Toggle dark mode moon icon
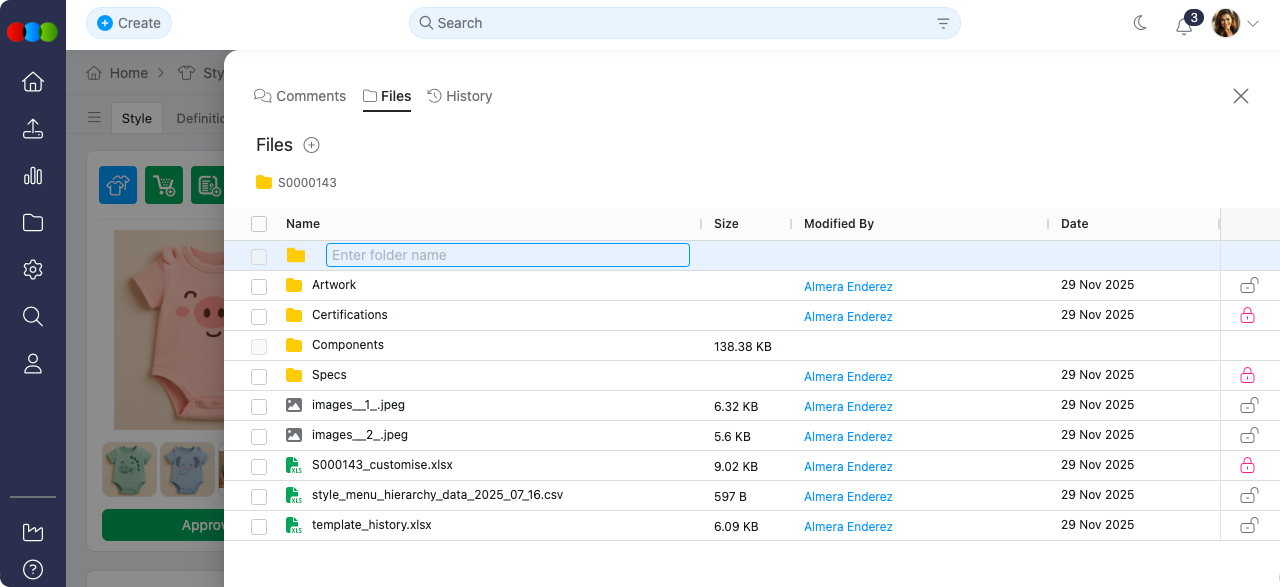 tap(1140, 23)
